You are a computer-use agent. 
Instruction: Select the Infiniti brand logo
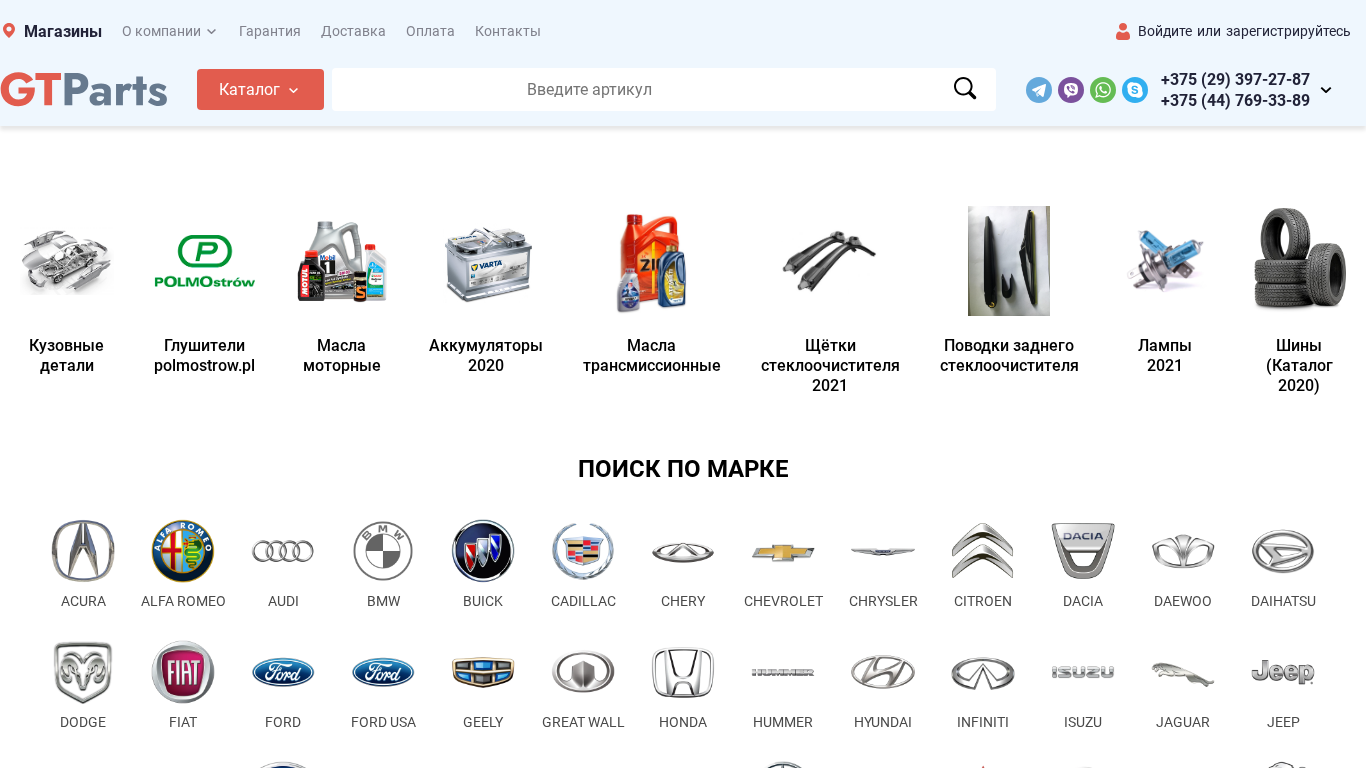pos(983,673)
